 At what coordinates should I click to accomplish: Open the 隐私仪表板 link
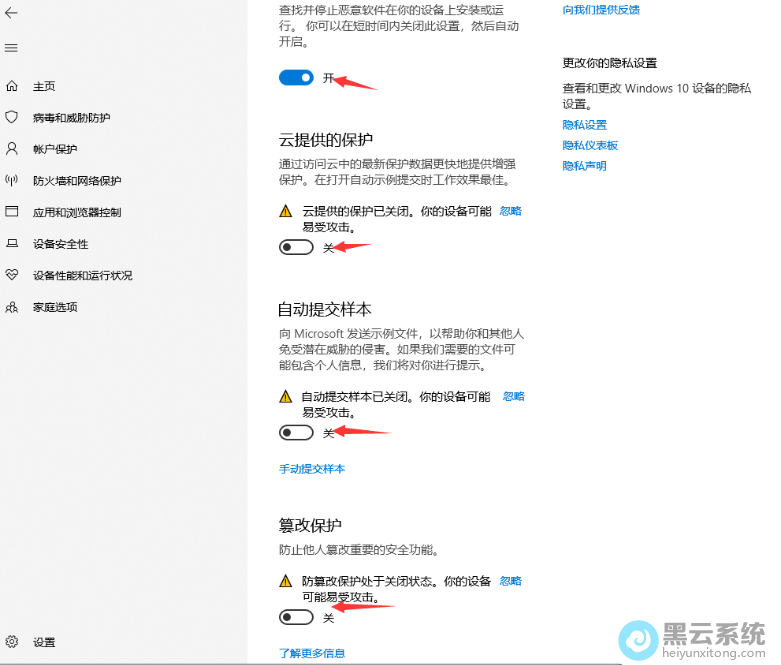590,145
